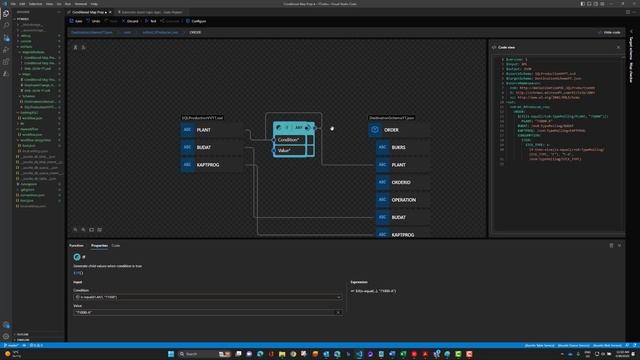This screenshot has height=360, width=640.
Task: Select Value input of If node
Action: 289,150
